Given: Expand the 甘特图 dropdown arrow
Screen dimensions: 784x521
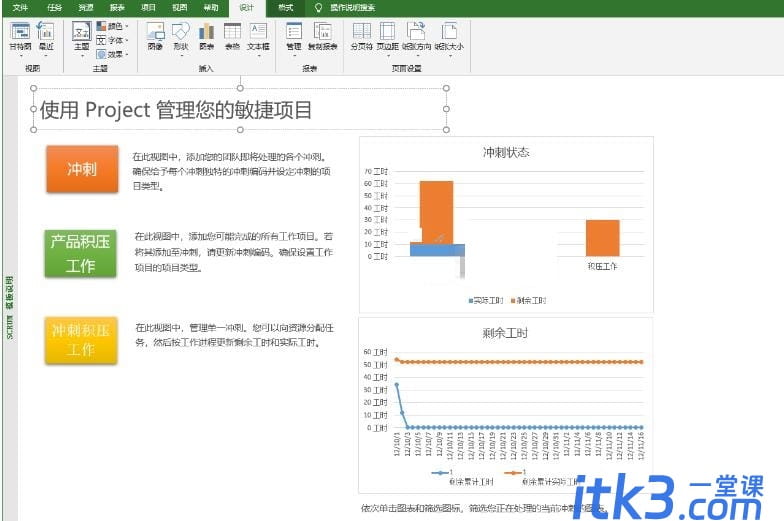Looking at the screenshot, I should coord(21,56).
